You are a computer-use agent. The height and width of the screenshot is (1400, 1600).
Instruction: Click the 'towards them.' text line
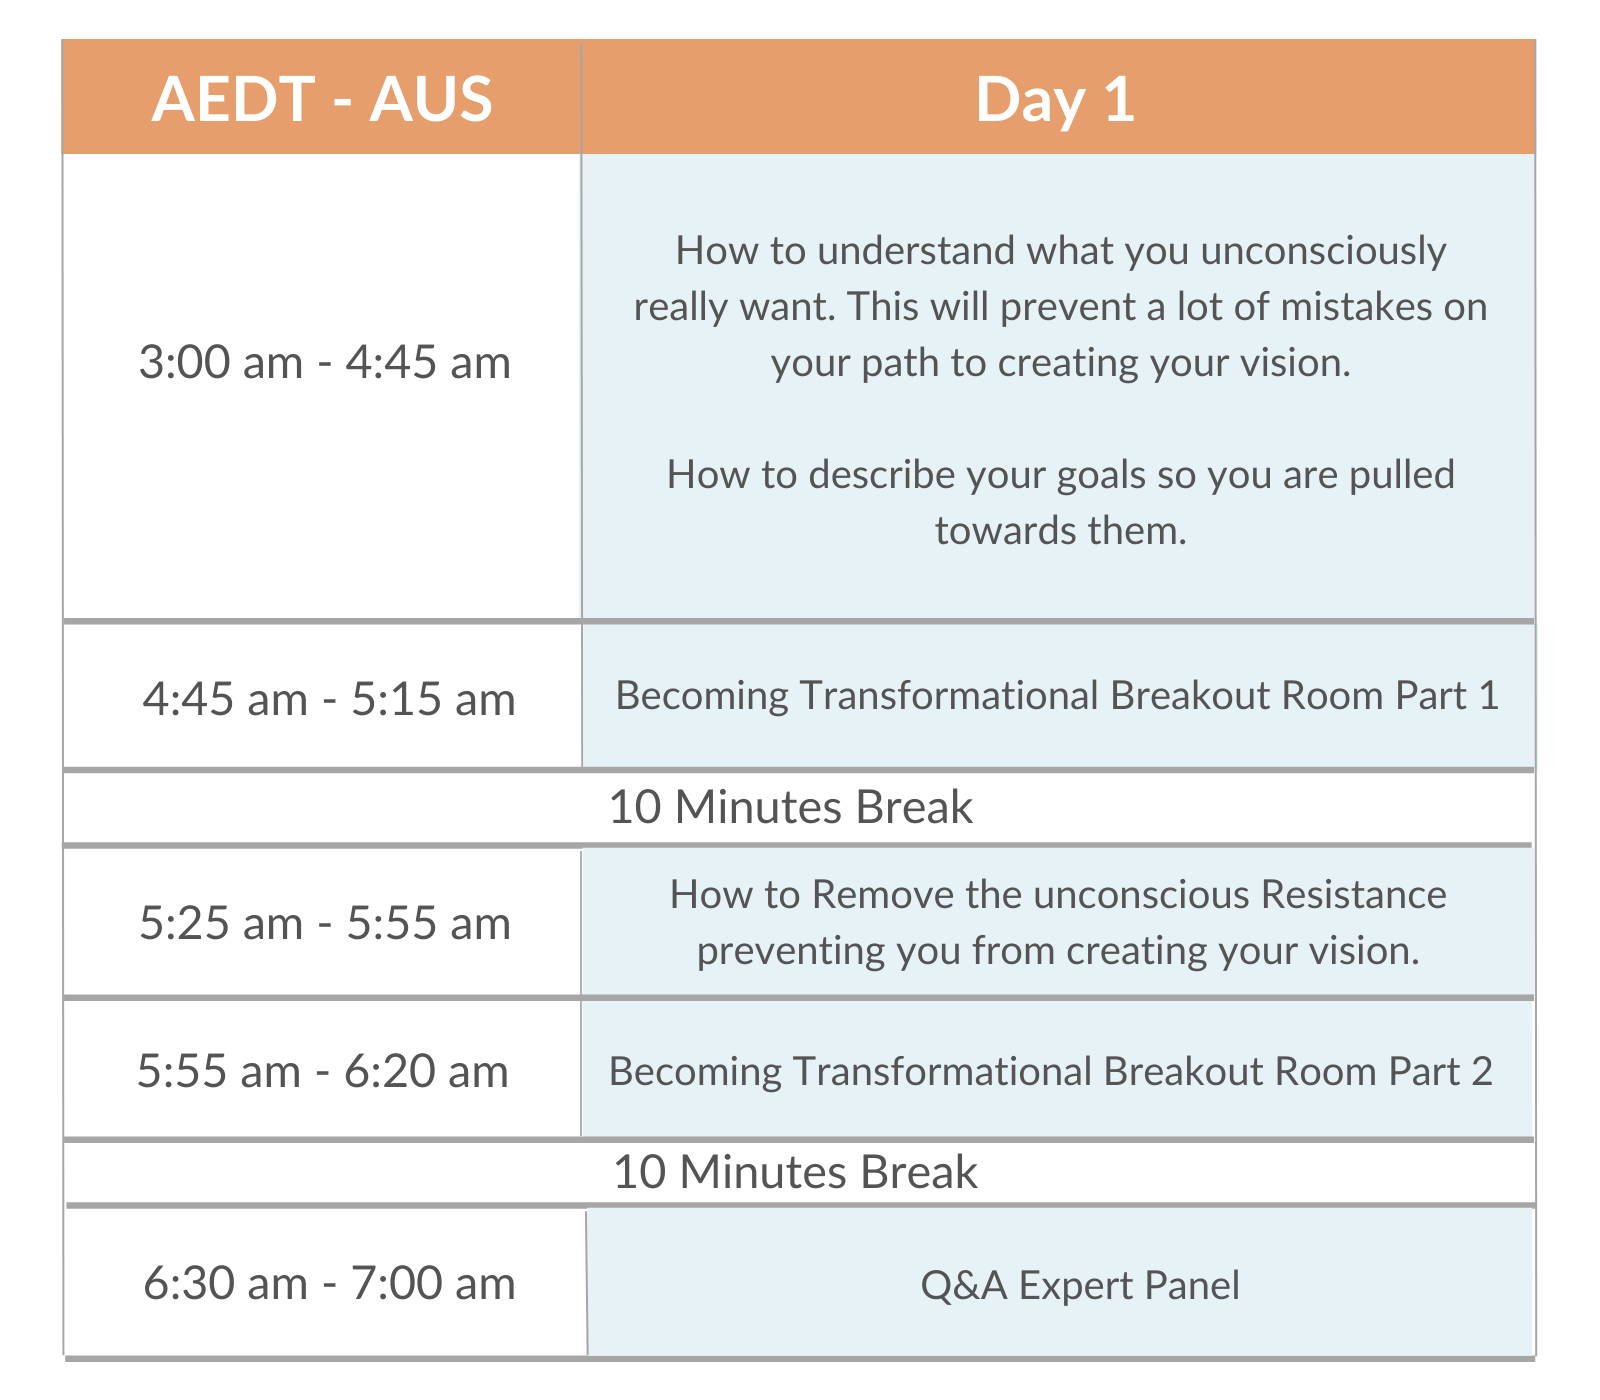(1061, 530)
